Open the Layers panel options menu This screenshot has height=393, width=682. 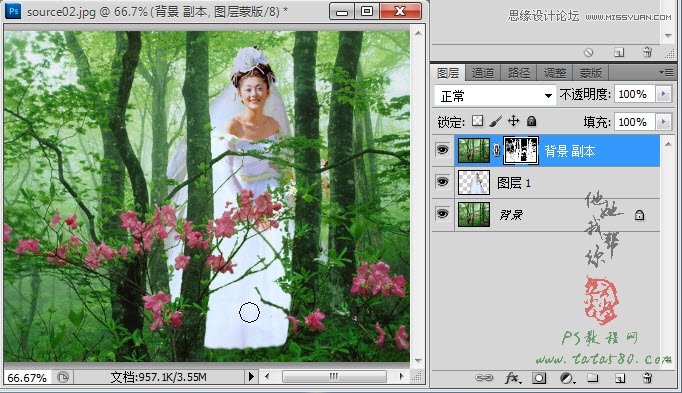[666, 72]
